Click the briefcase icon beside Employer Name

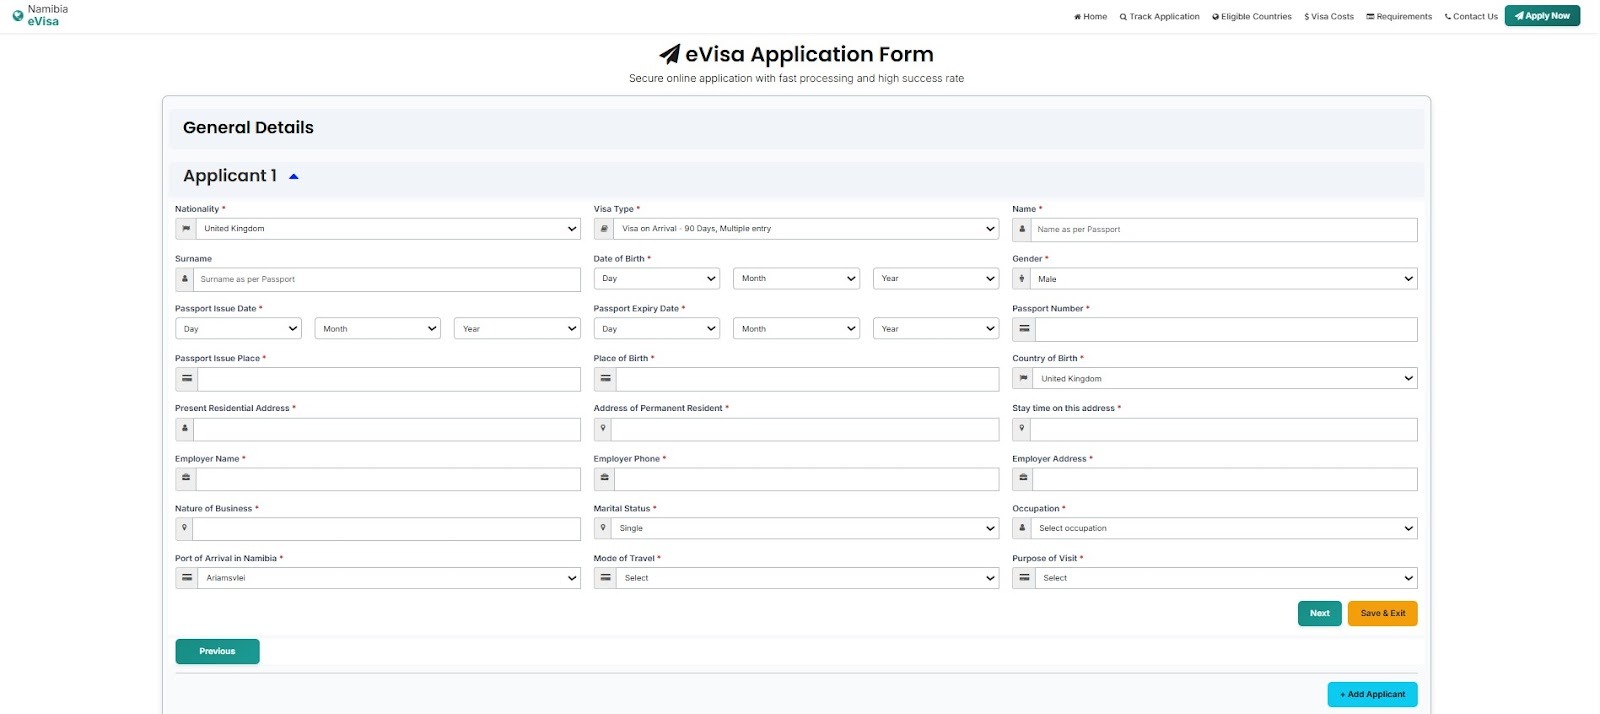[185, 479]
